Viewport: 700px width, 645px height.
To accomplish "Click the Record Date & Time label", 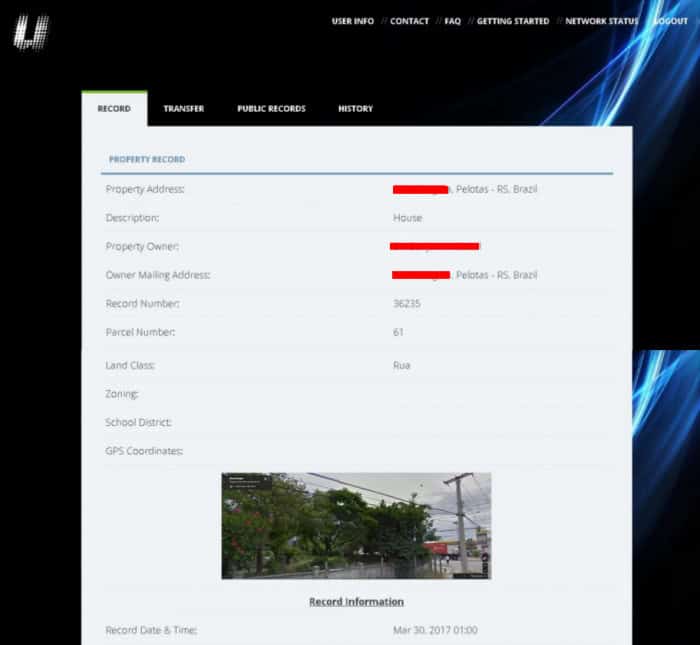I will tap(151, 630).
